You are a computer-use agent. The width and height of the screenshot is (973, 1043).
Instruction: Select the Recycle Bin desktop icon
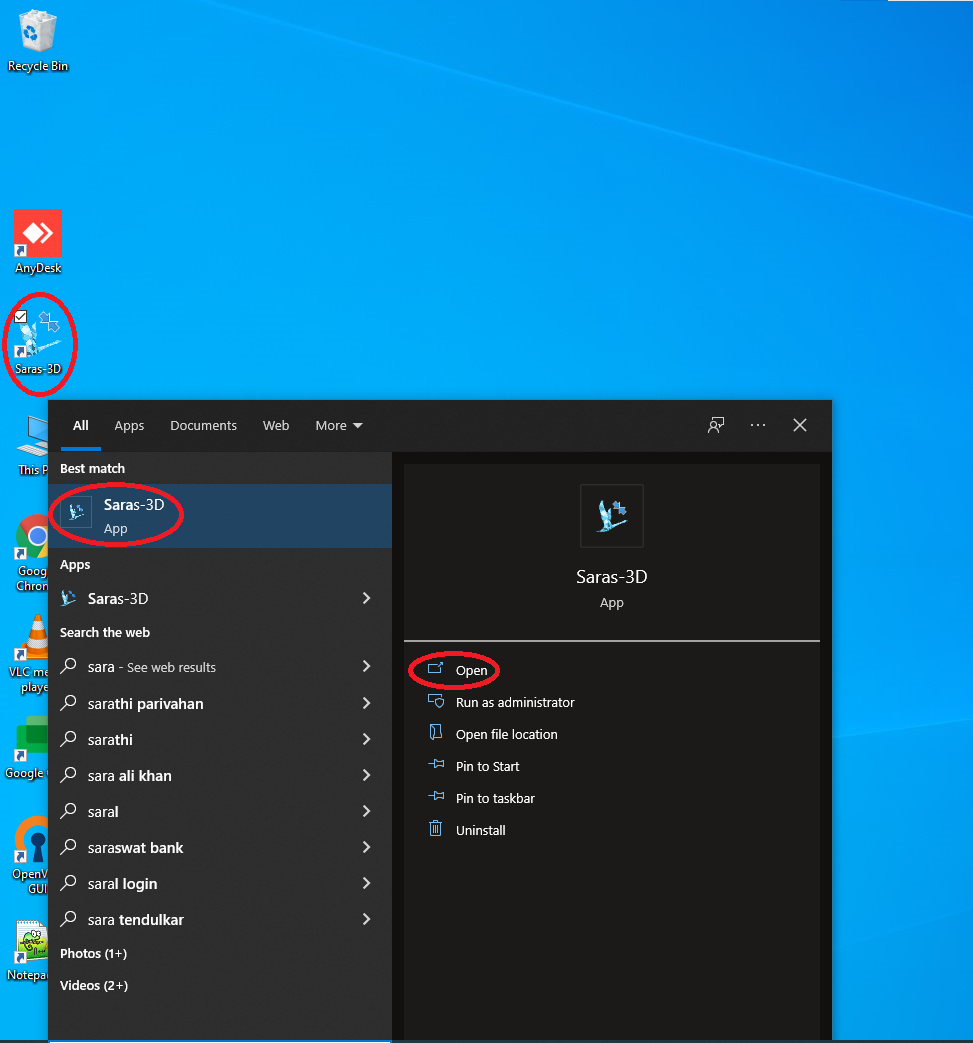pos(37,40)
